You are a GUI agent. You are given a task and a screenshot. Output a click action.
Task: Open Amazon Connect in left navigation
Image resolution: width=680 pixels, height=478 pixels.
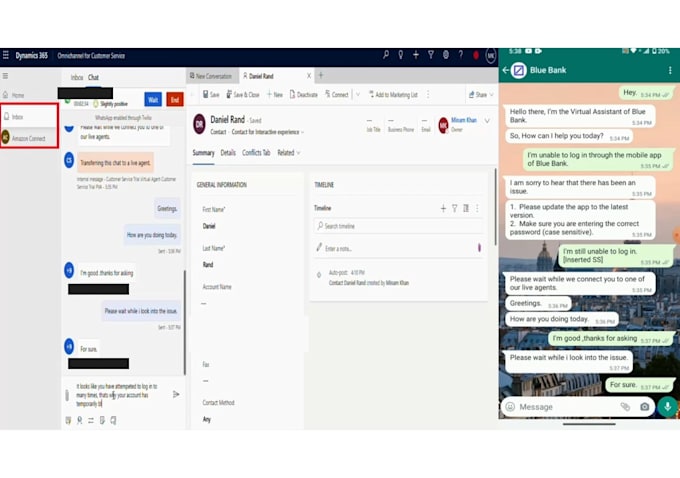tap(29, 138)
